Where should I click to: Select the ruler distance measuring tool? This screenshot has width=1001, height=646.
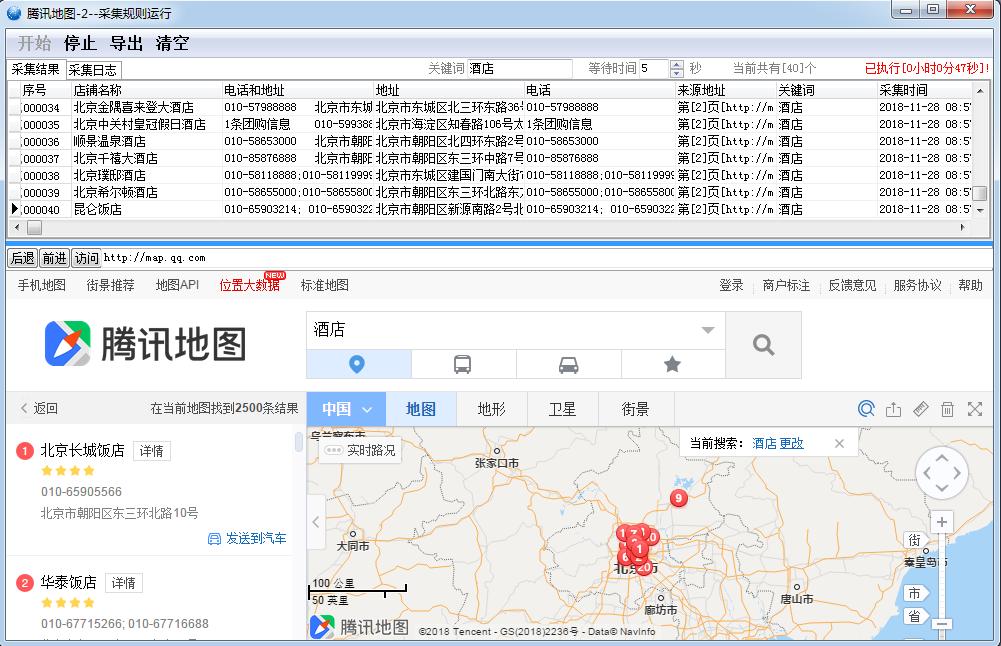click(x=921, y=409)
